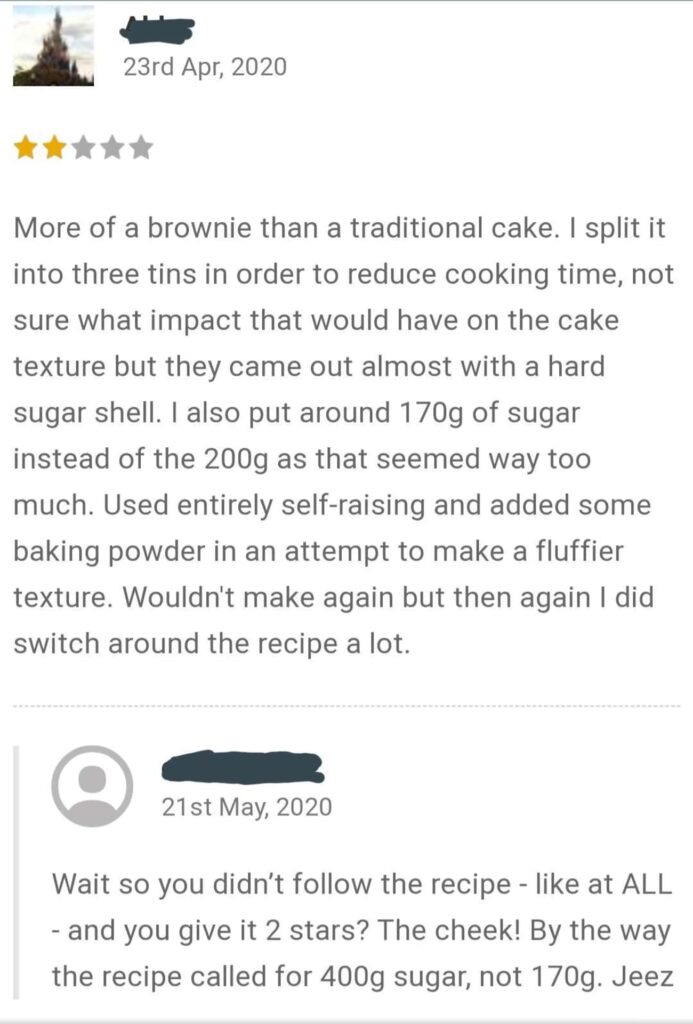This screenshot has height=1024, width=693.
Task: Click the "21st May, 2020" reply date
Action: click(x=247, y=807)
